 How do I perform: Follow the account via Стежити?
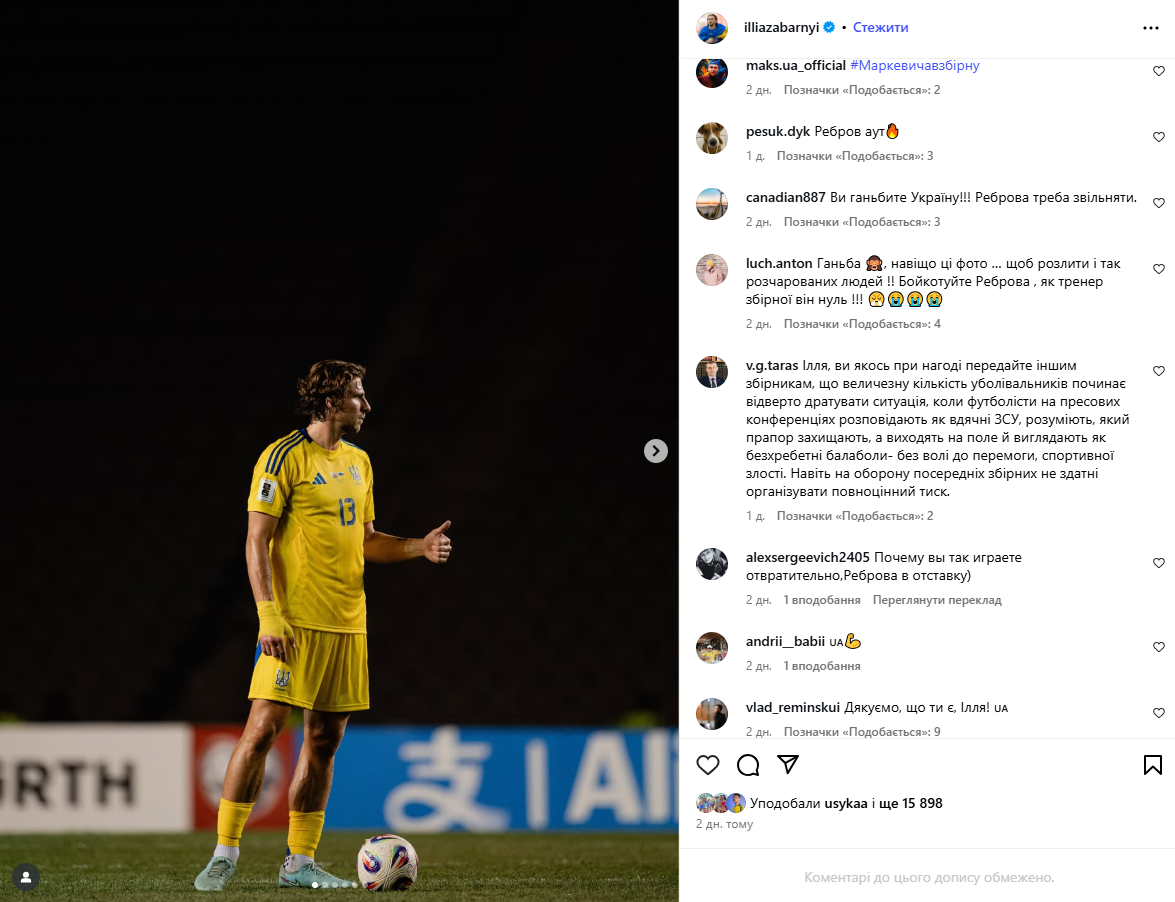coord(881,28)
